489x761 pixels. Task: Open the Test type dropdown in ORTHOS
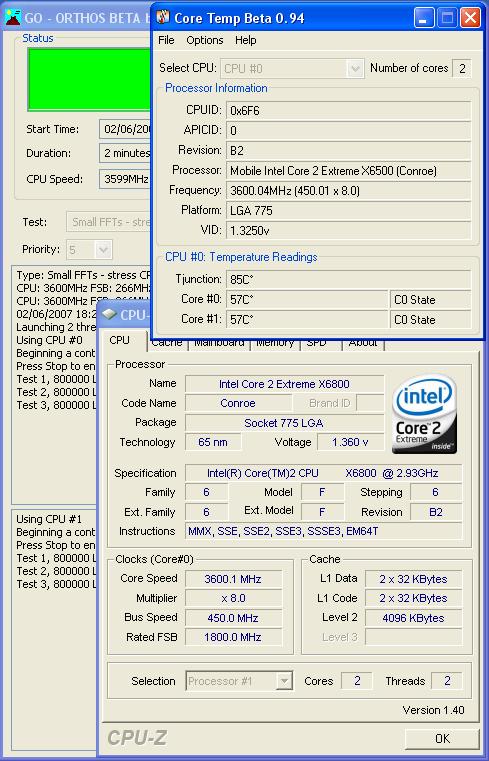click(109, 222)
